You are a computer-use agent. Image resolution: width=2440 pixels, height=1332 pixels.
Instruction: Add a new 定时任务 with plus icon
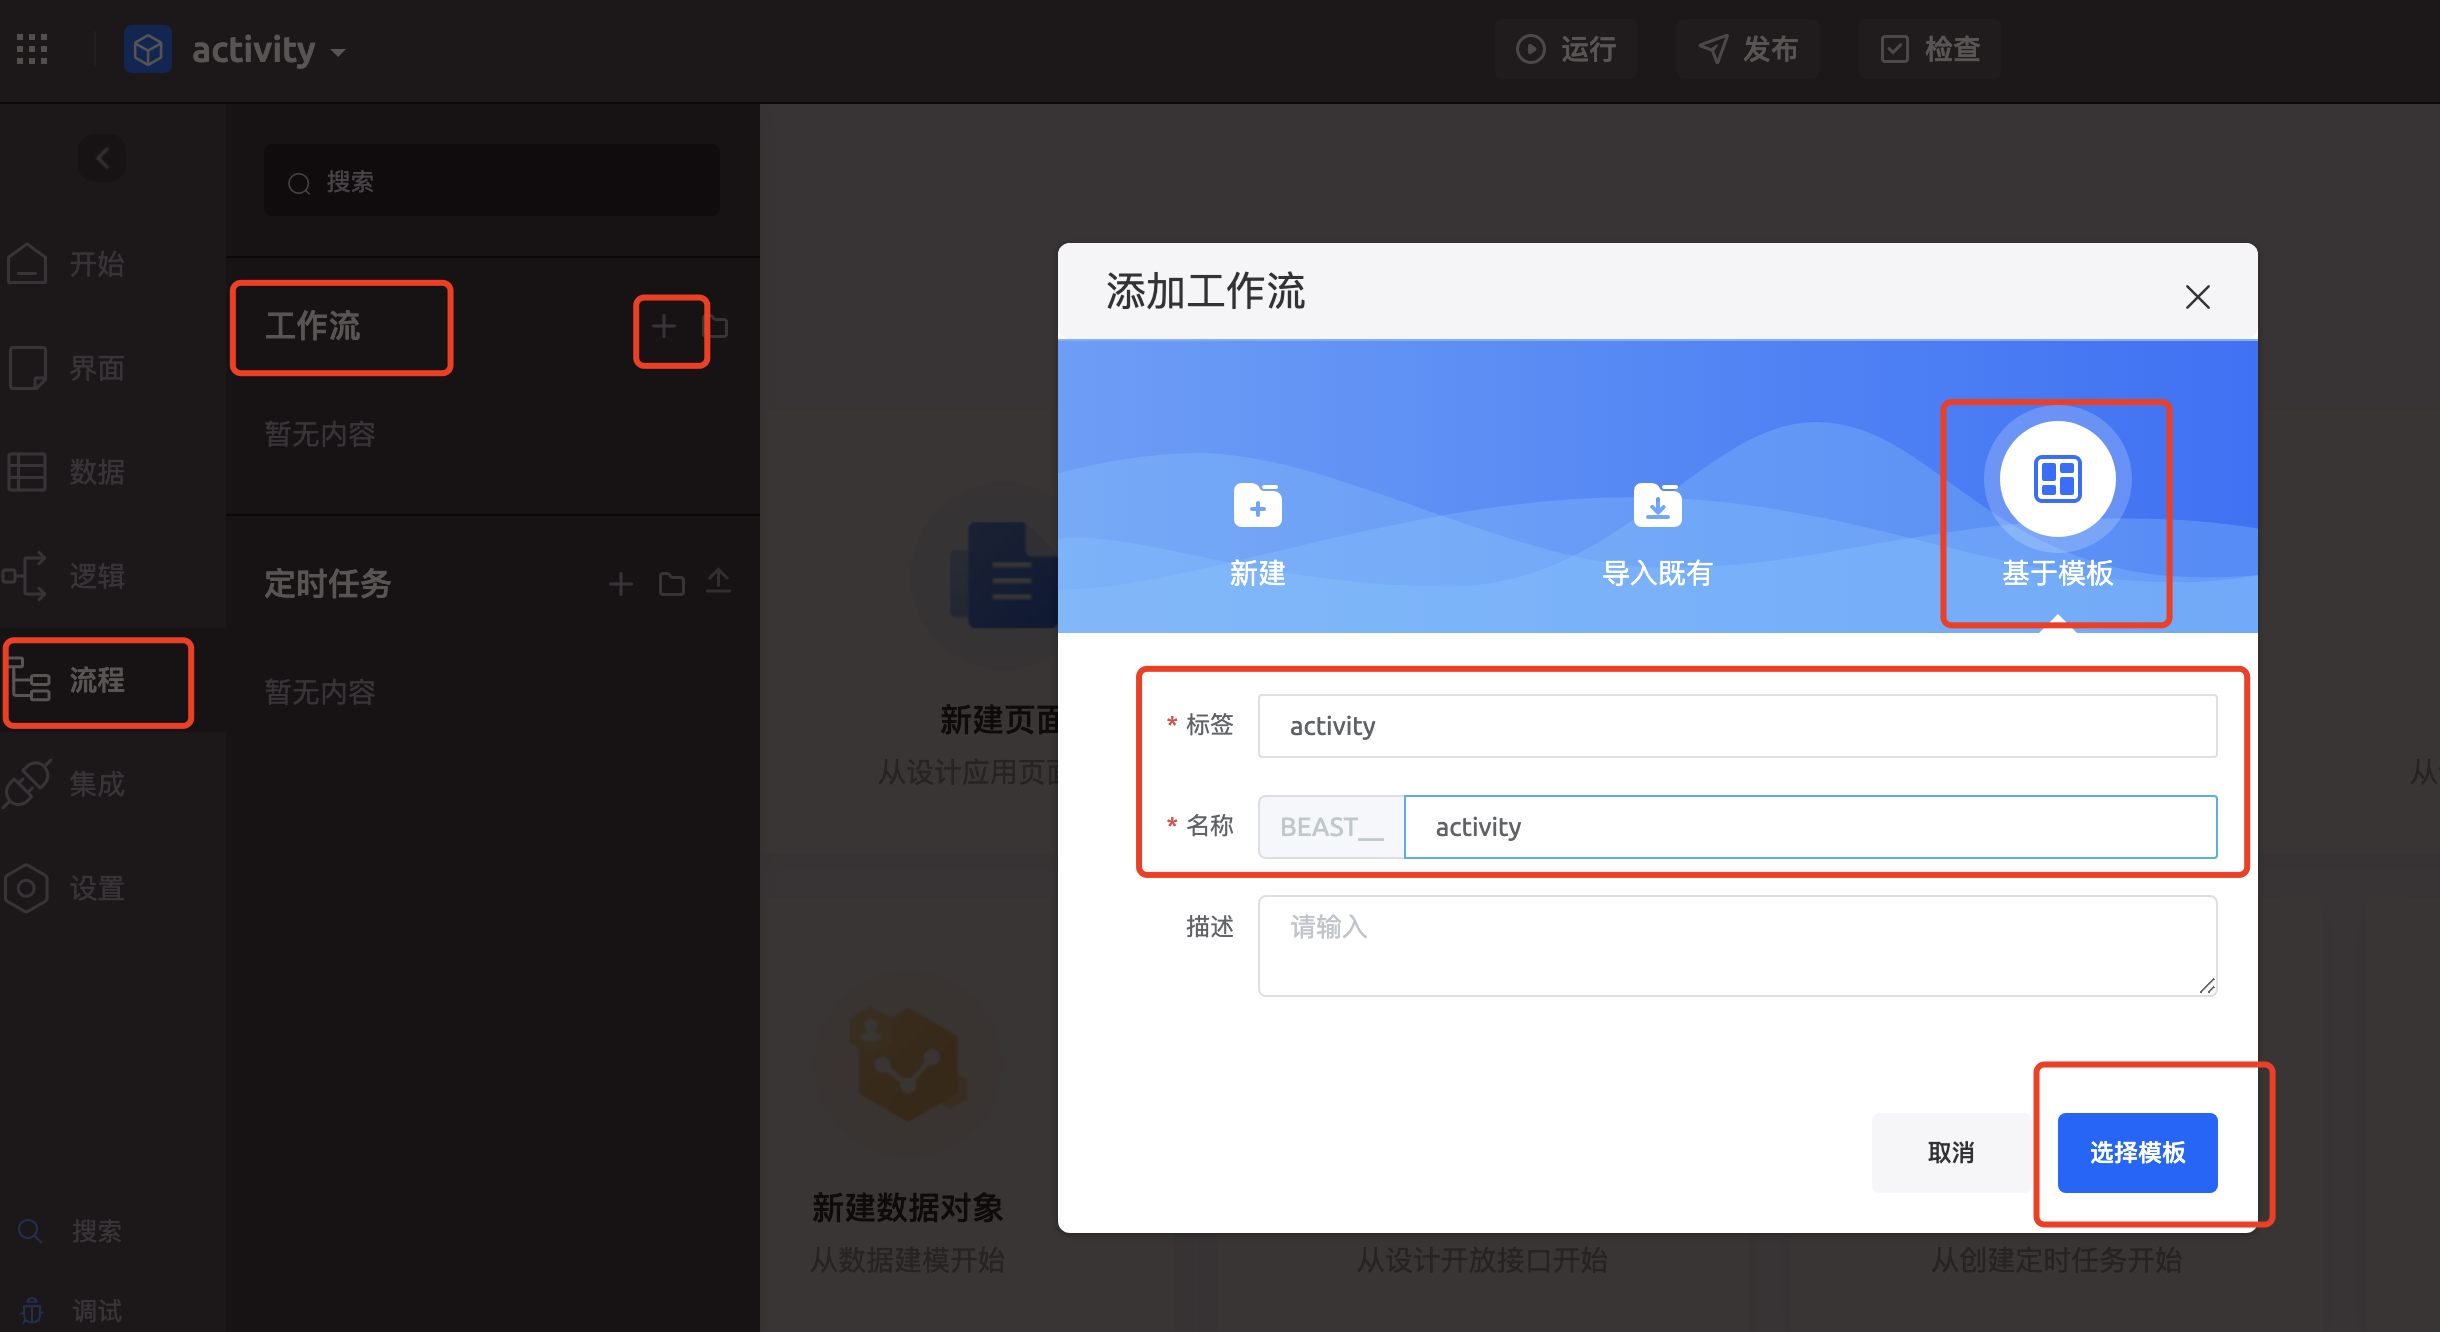(x=621, y=584)
